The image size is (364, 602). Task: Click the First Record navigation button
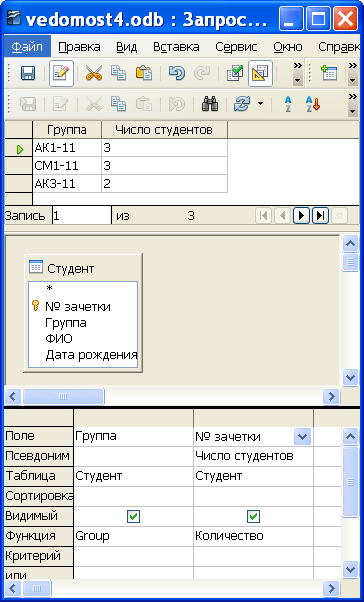coord(263,216)
